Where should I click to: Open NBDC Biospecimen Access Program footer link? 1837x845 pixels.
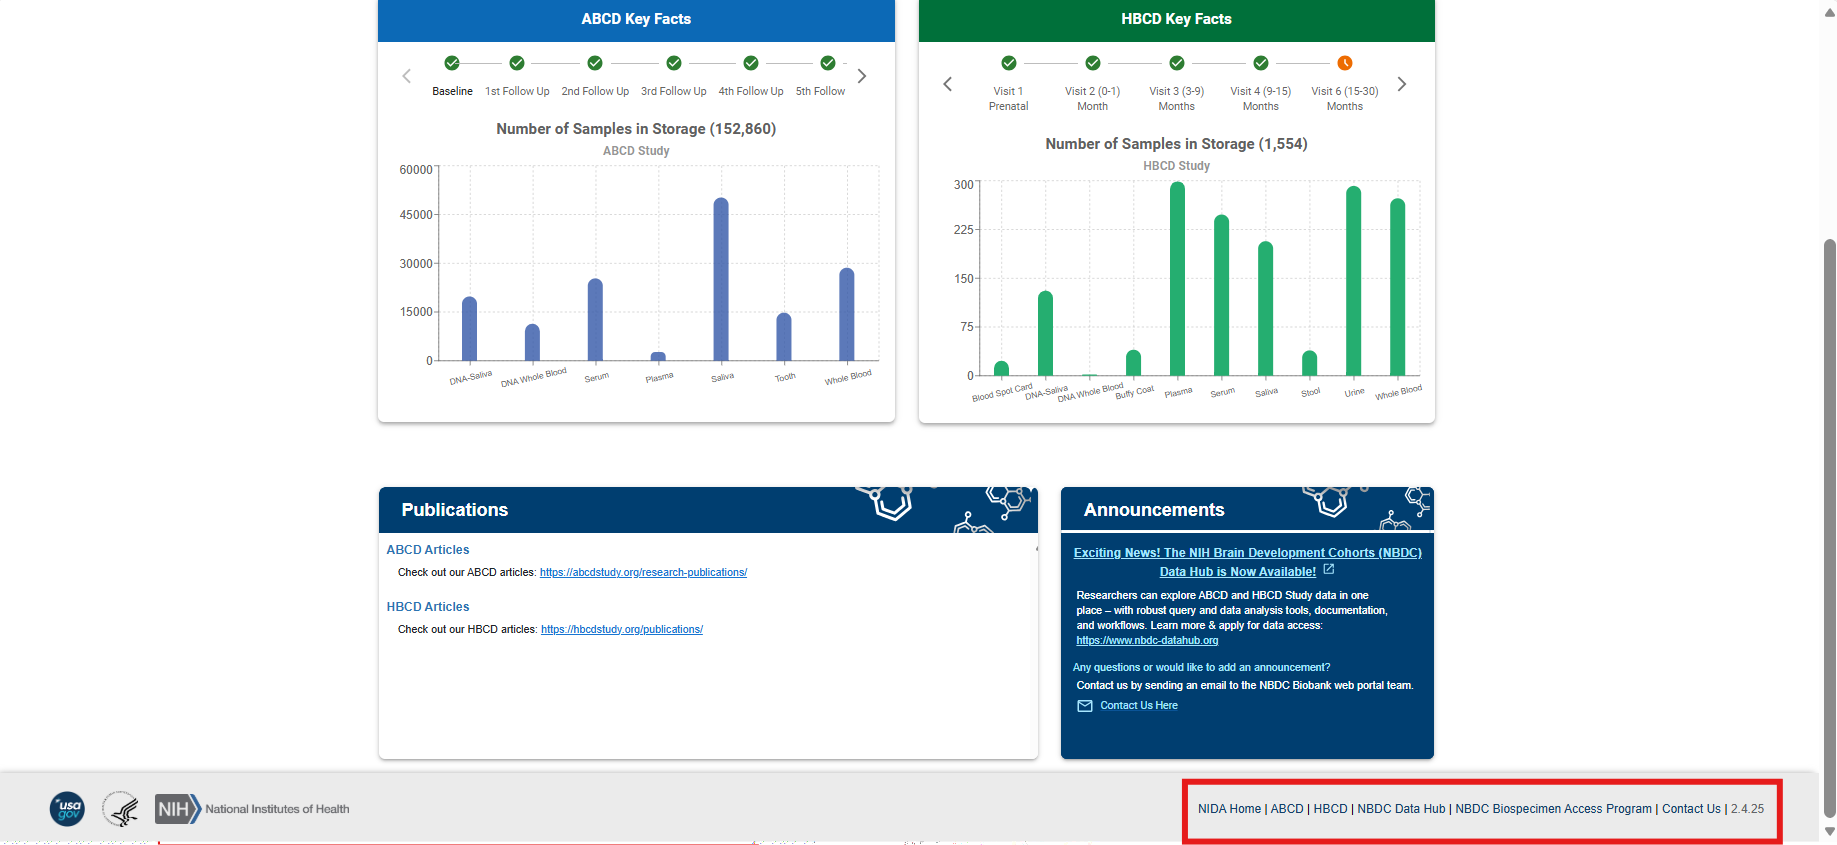click(x=1553, y=809)
